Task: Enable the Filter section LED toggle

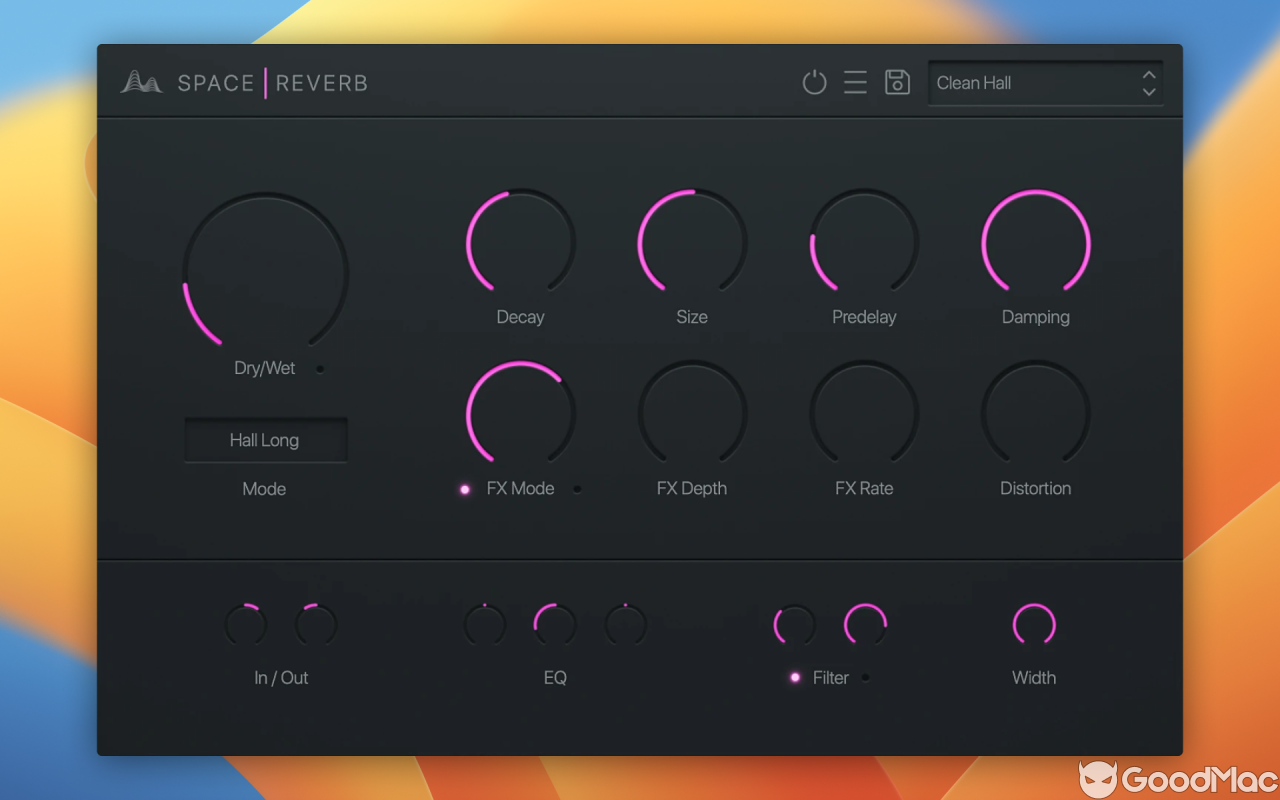Action: 795,677
